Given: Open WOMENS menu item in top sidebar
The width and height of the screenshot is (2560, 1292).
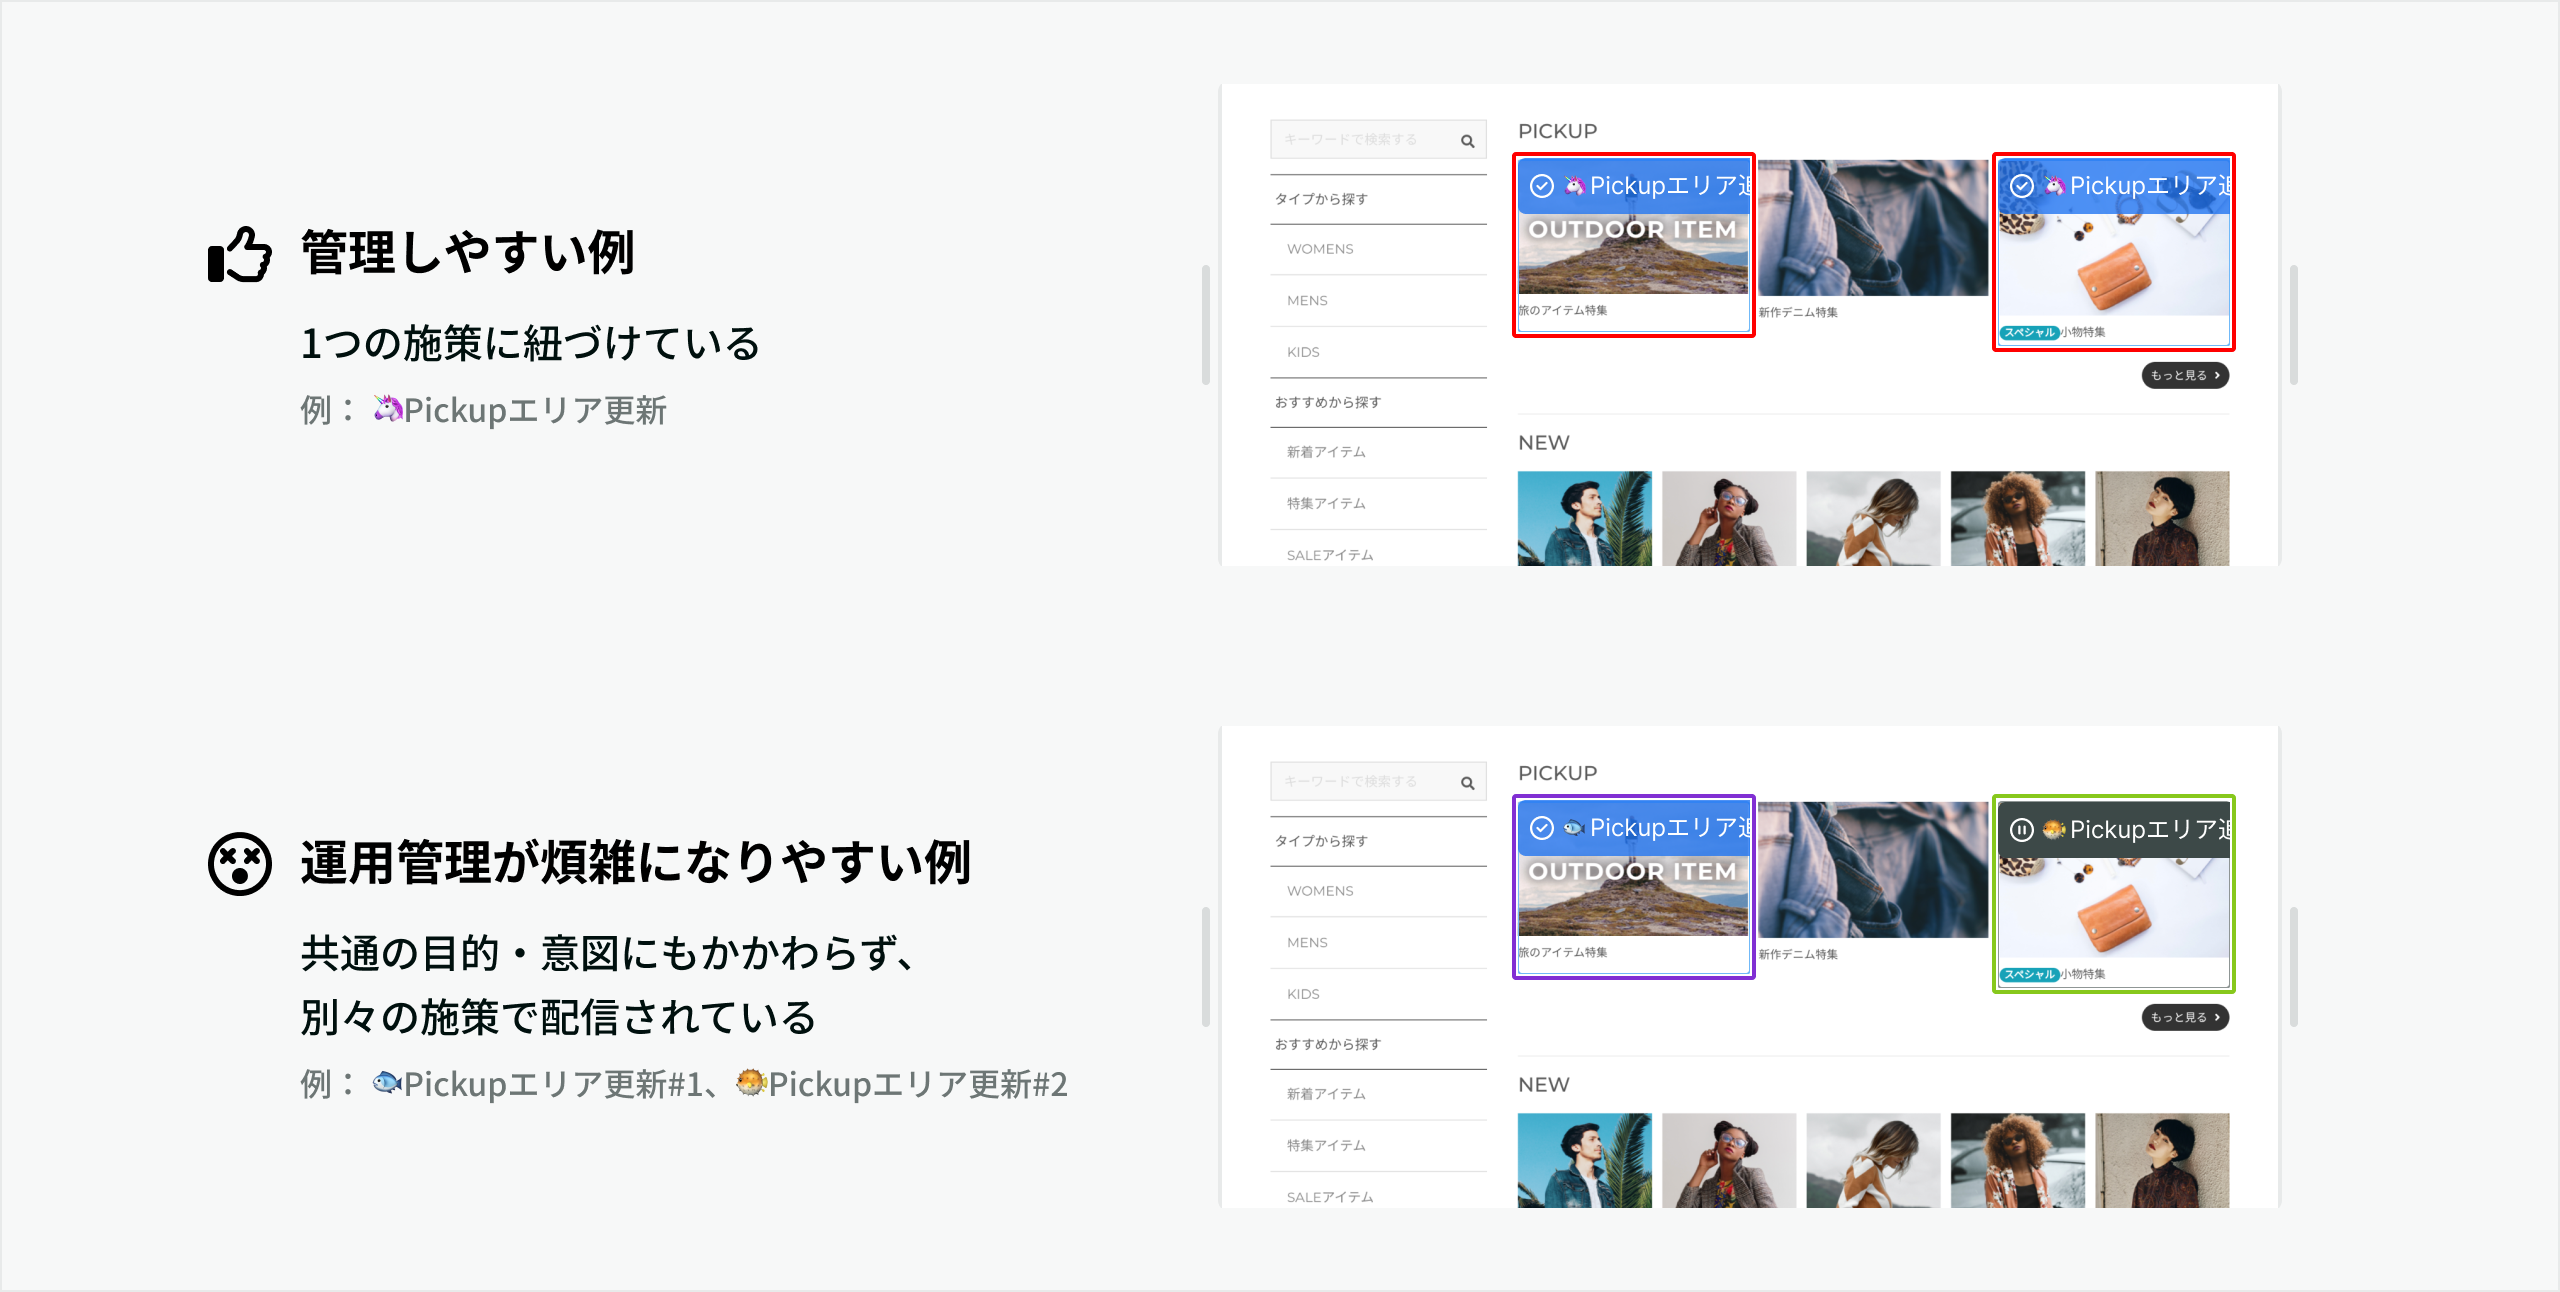Looking at the screenshot, I should [x=1320, y=249].
